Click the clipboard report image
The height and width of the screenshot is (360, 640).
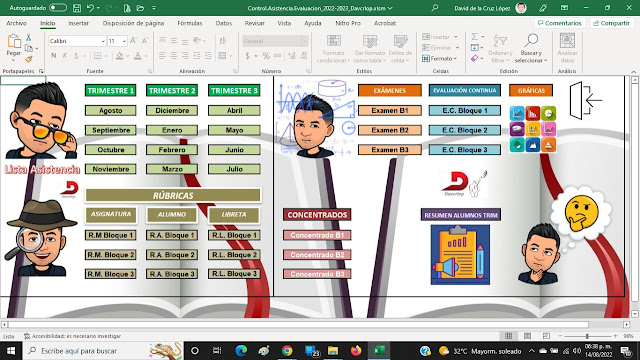pyautogui.click(x=460, y=255)
